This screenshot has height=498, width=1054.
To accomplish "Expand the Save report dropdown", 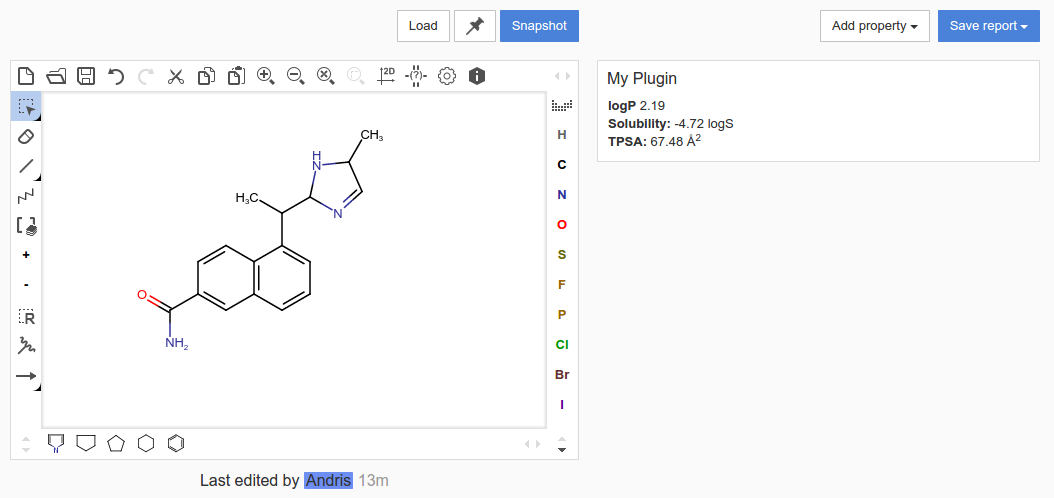I will [988, 26].
